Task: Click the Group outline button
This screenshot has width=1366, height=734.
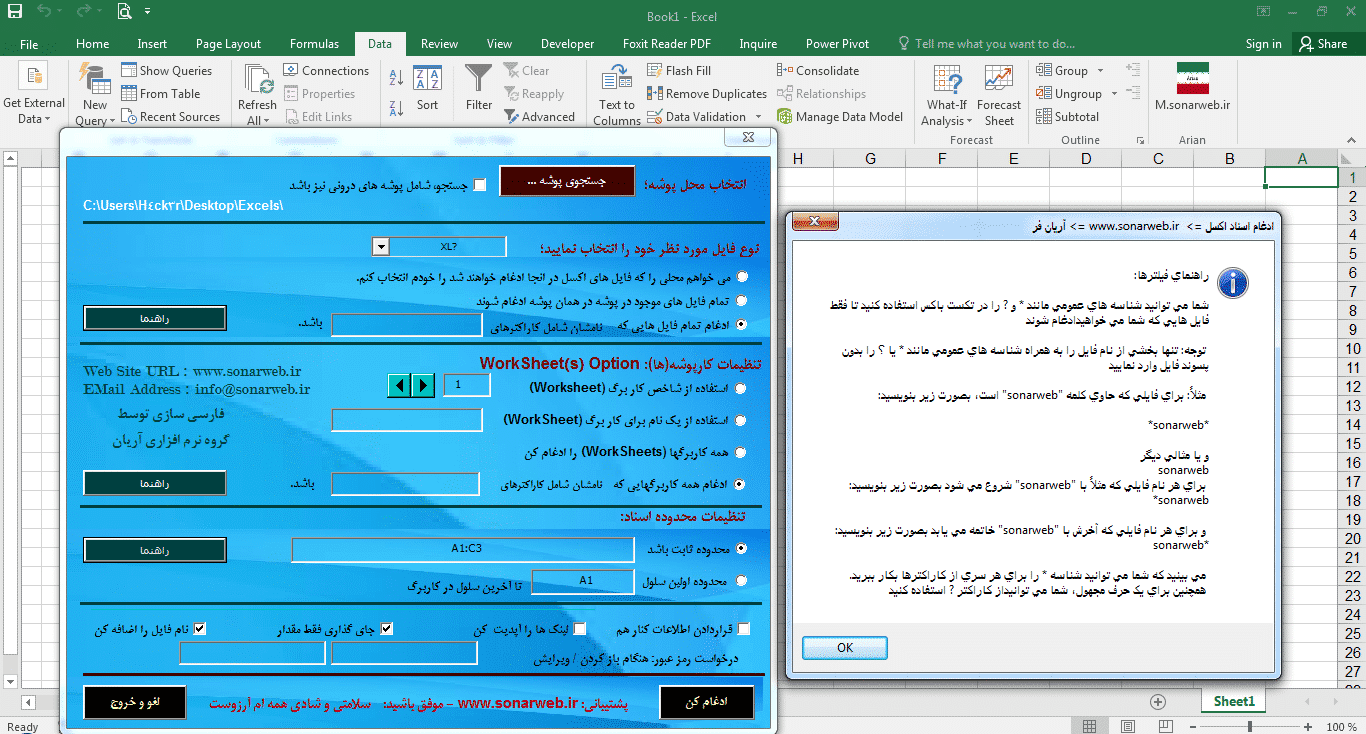Action: tap(1062, 70)
